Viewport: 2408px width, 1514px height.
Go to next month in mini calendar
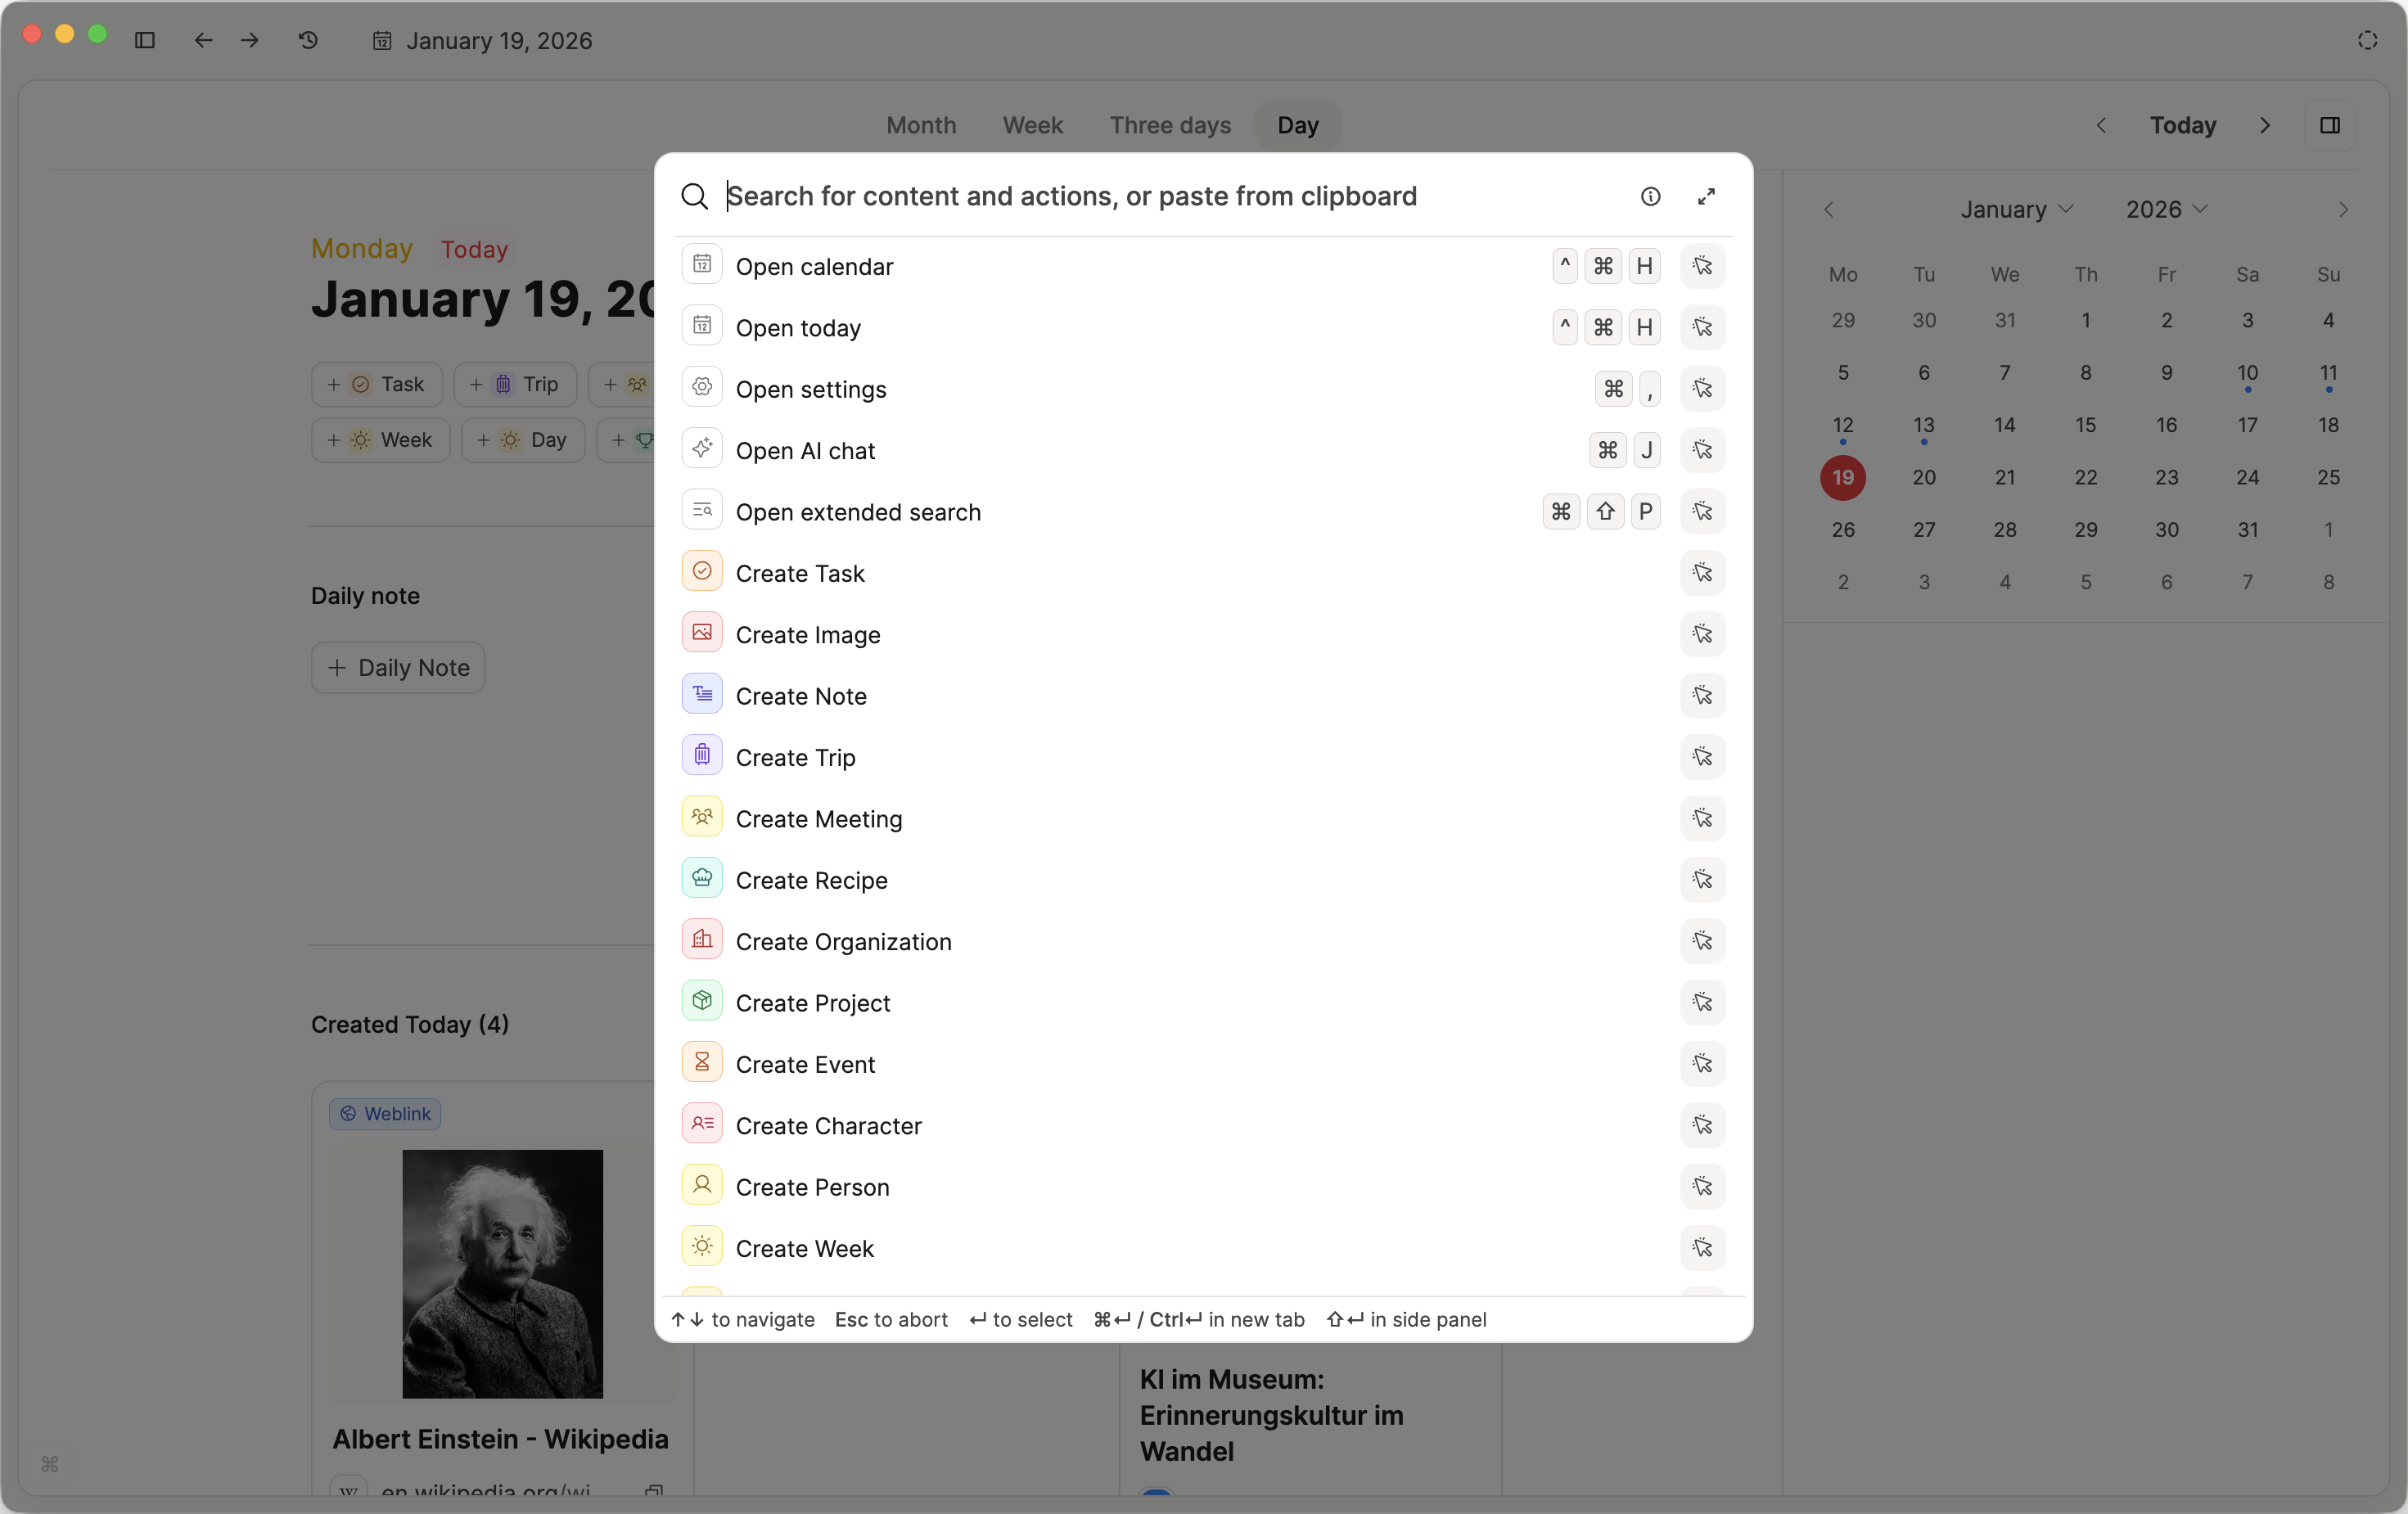pyautogui.click(x=2342, y=209)
